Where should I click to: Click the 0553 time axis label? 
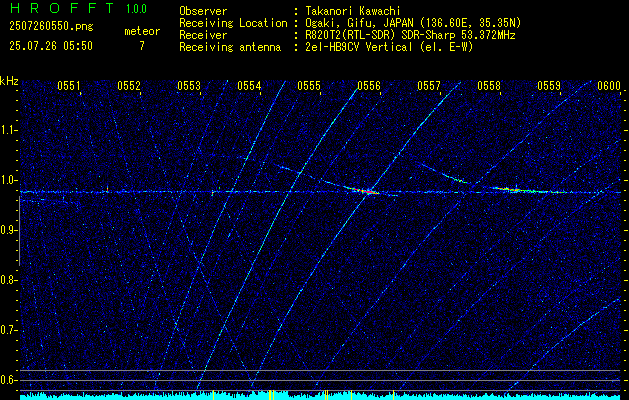189,85
